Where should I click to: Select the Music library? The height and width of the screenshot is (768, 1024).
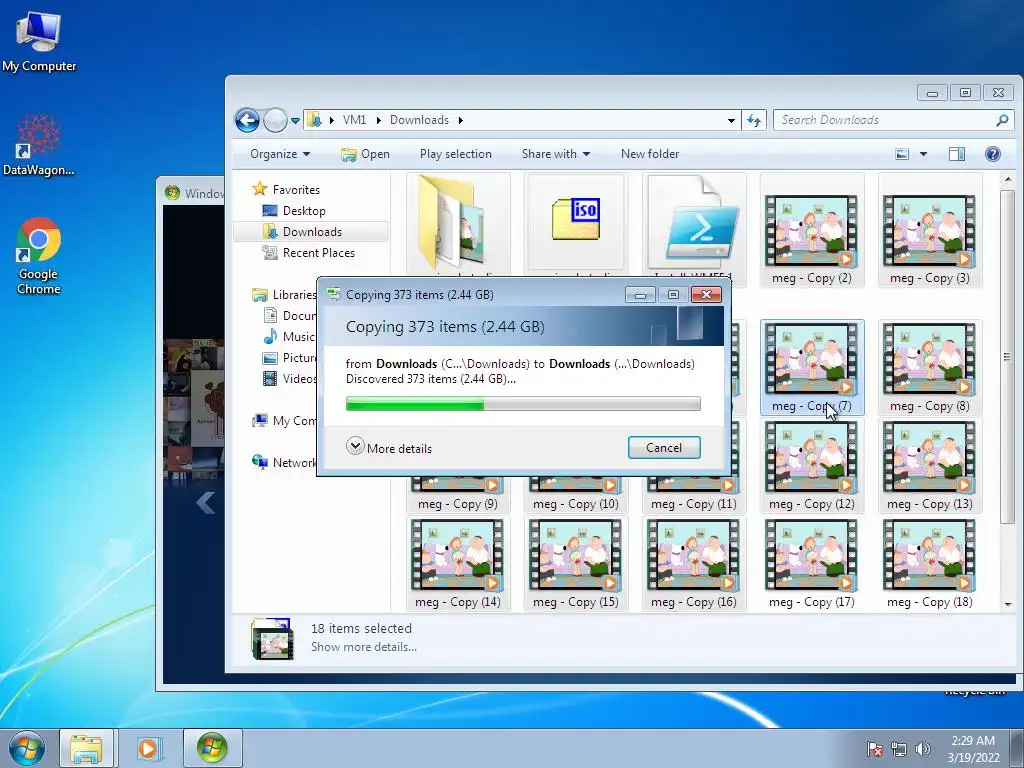click(289, 337)
